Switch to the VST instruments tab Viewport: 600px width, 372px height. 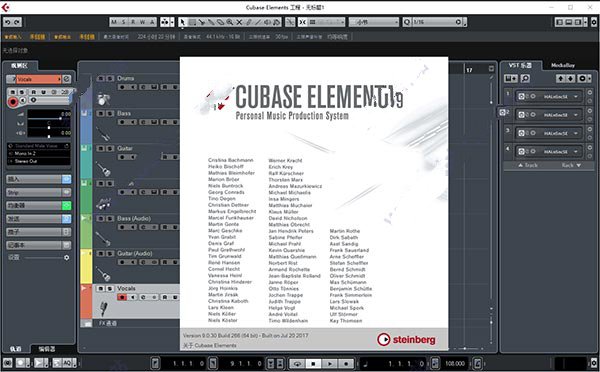(x=520, y=65)
